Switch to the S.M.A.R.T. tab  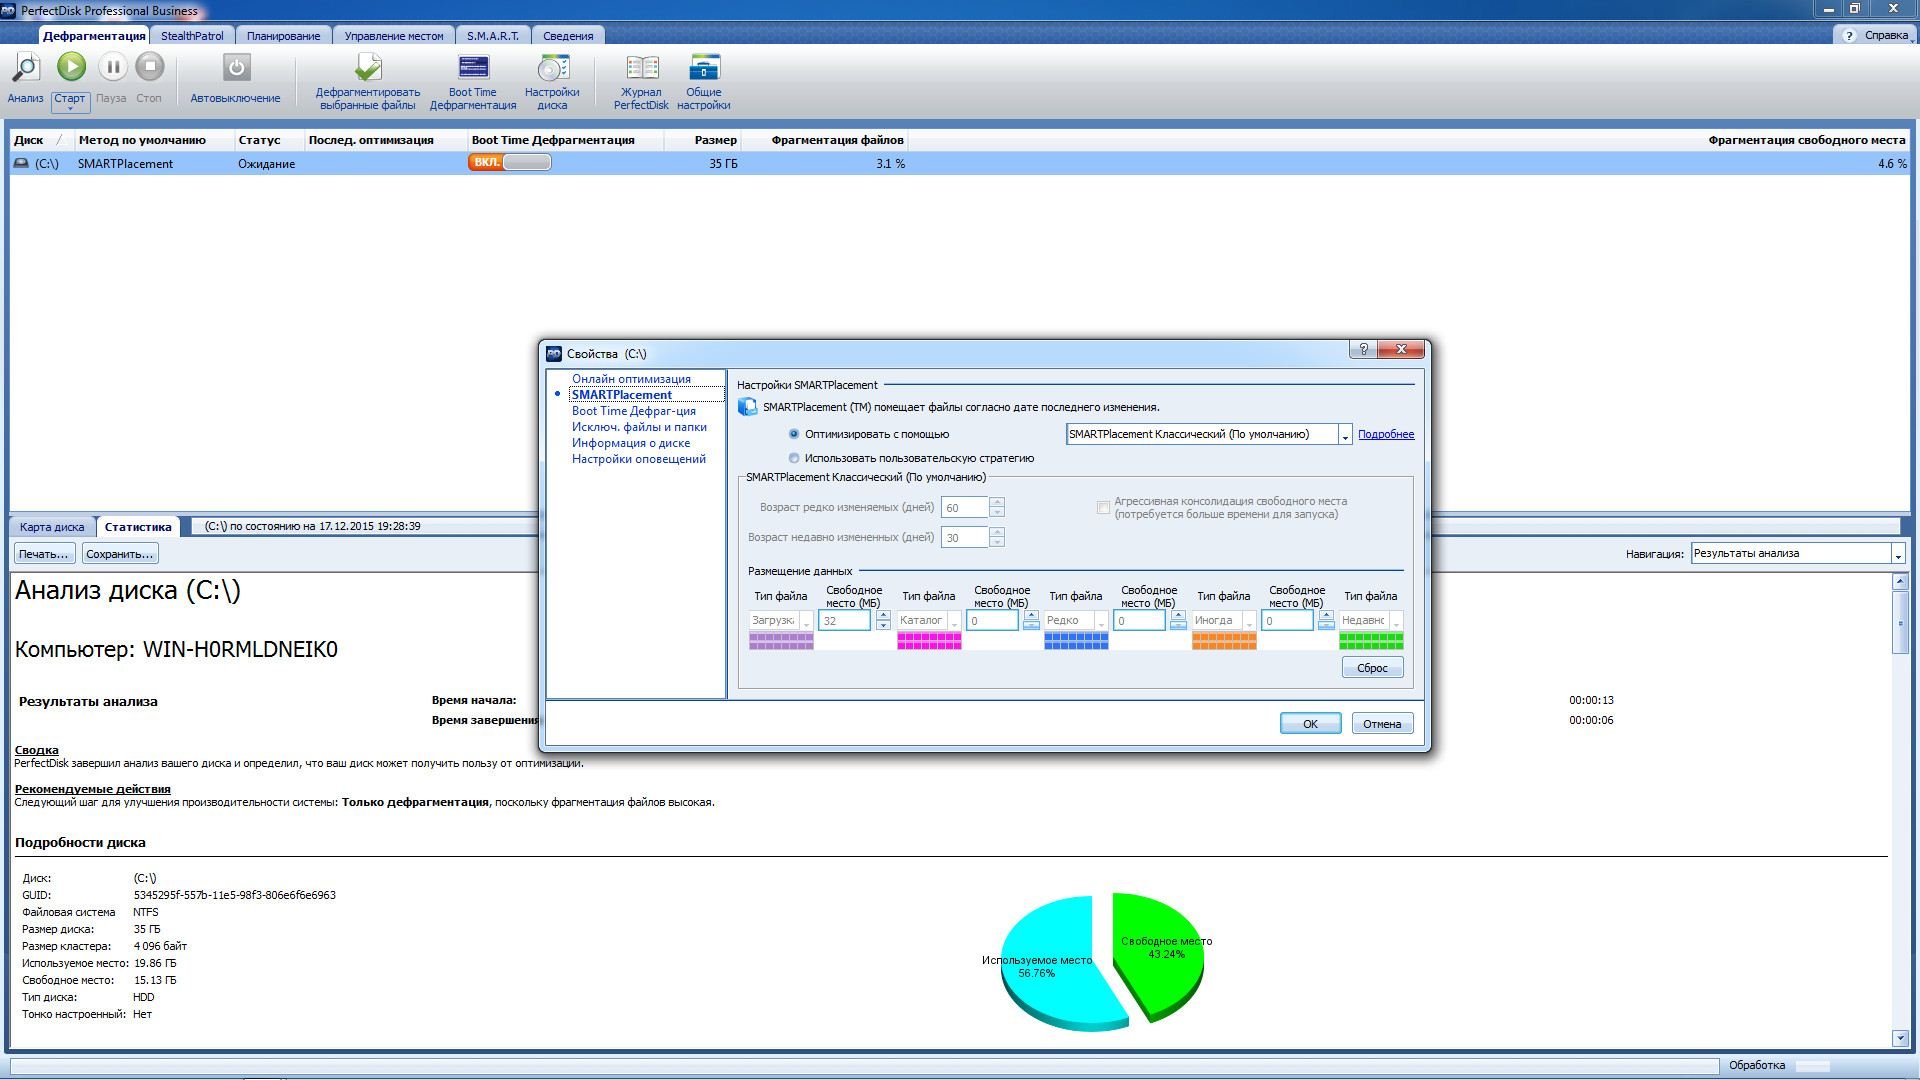493,36
